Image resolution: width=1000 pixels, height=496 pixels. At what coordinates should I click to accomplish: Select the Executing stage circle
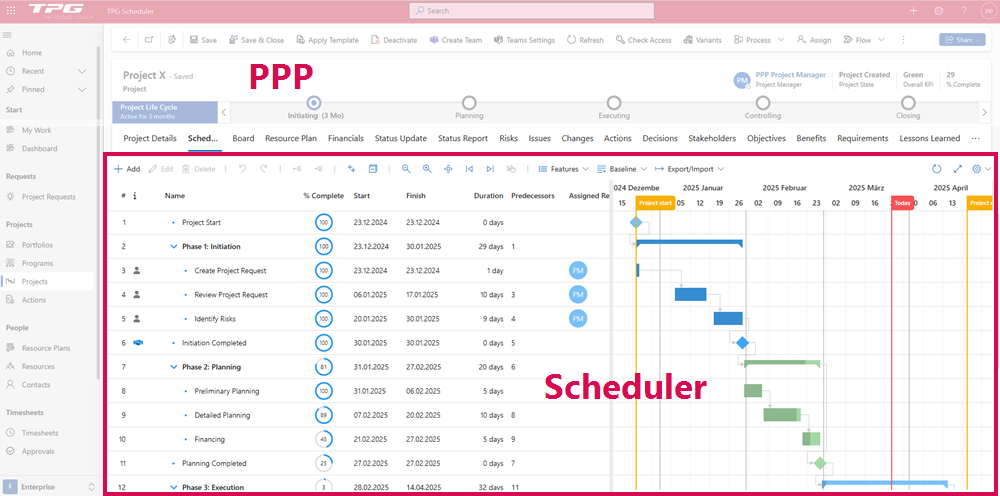[614, 102]
